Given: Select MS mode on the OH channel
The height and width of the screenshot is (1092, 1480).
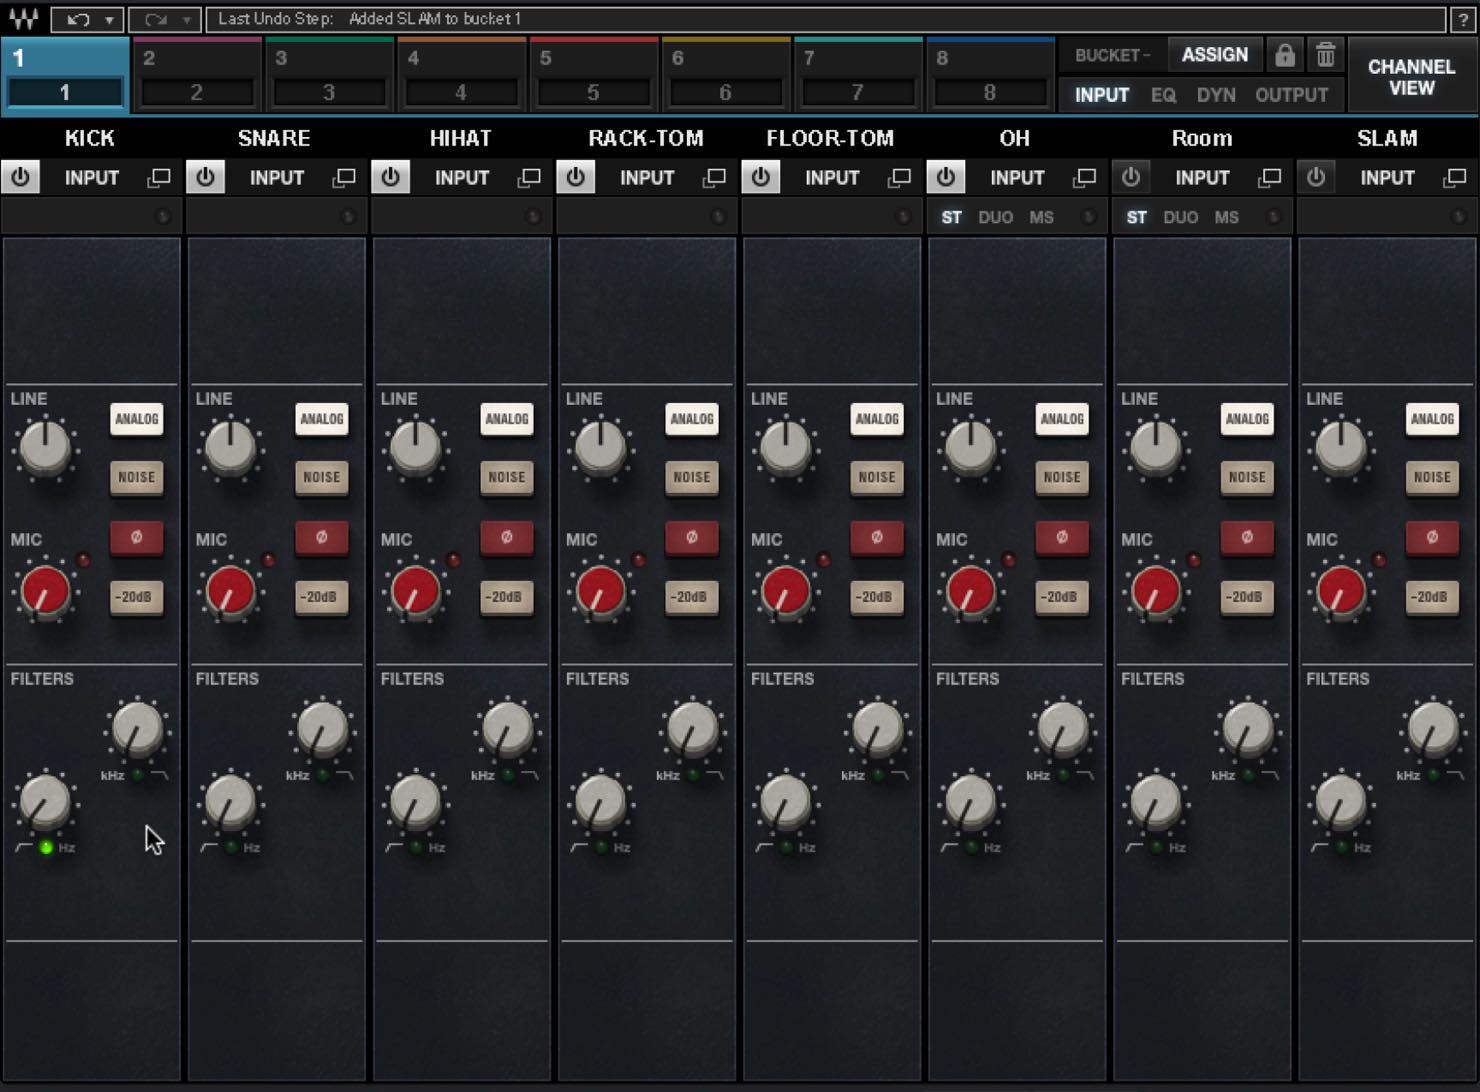Looking at the screenshot, I should pyautogui.click(x=1041, y=217).
